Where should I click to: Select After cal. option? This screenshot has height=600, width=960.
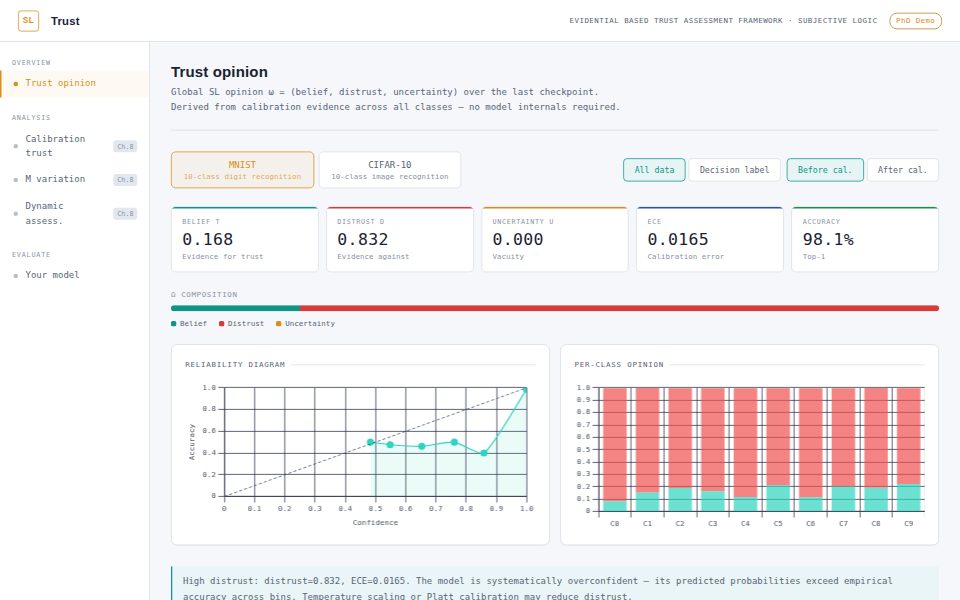[x=902, y=170]
